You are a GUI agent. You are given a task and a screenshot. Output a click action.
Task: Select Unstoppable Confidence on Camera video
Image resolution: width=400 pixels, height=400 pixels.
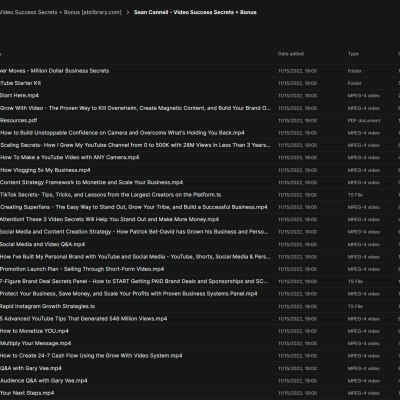(122, 133)
